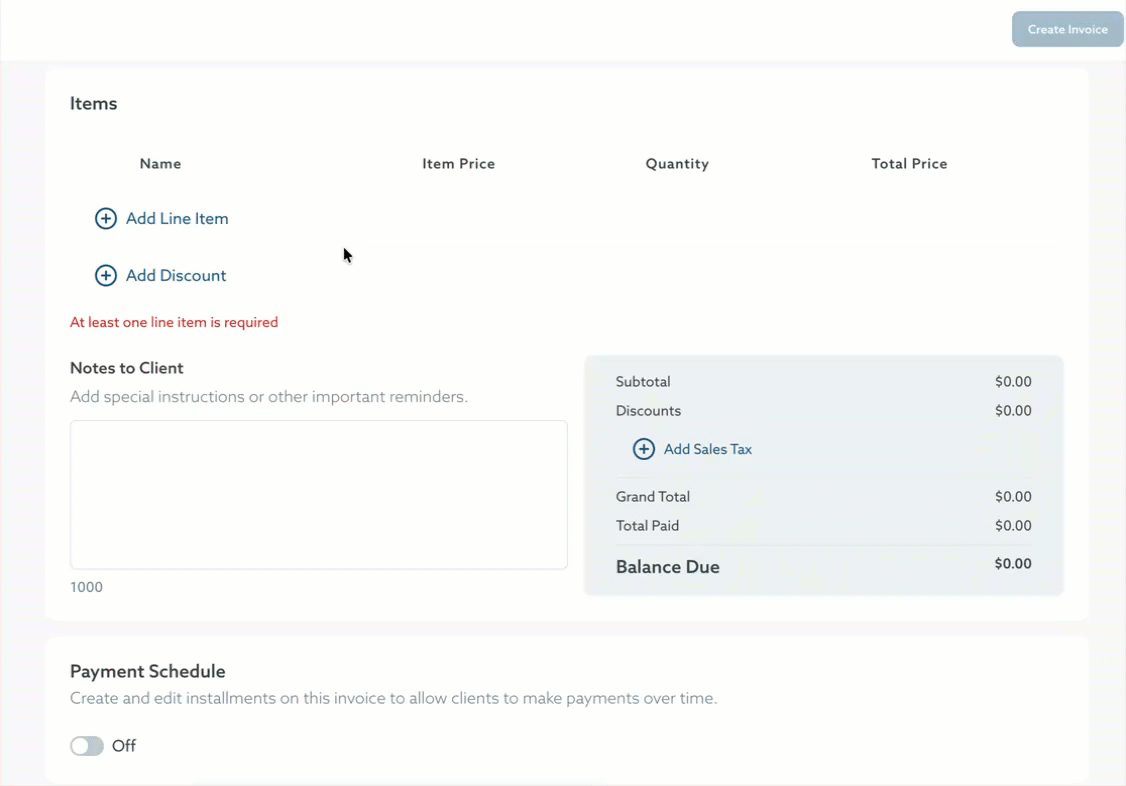Image resolution: width=1126 pixels, height=786 pixels.
Task: Click the plus icon beside Add Line Item
Action: [106, 218]
